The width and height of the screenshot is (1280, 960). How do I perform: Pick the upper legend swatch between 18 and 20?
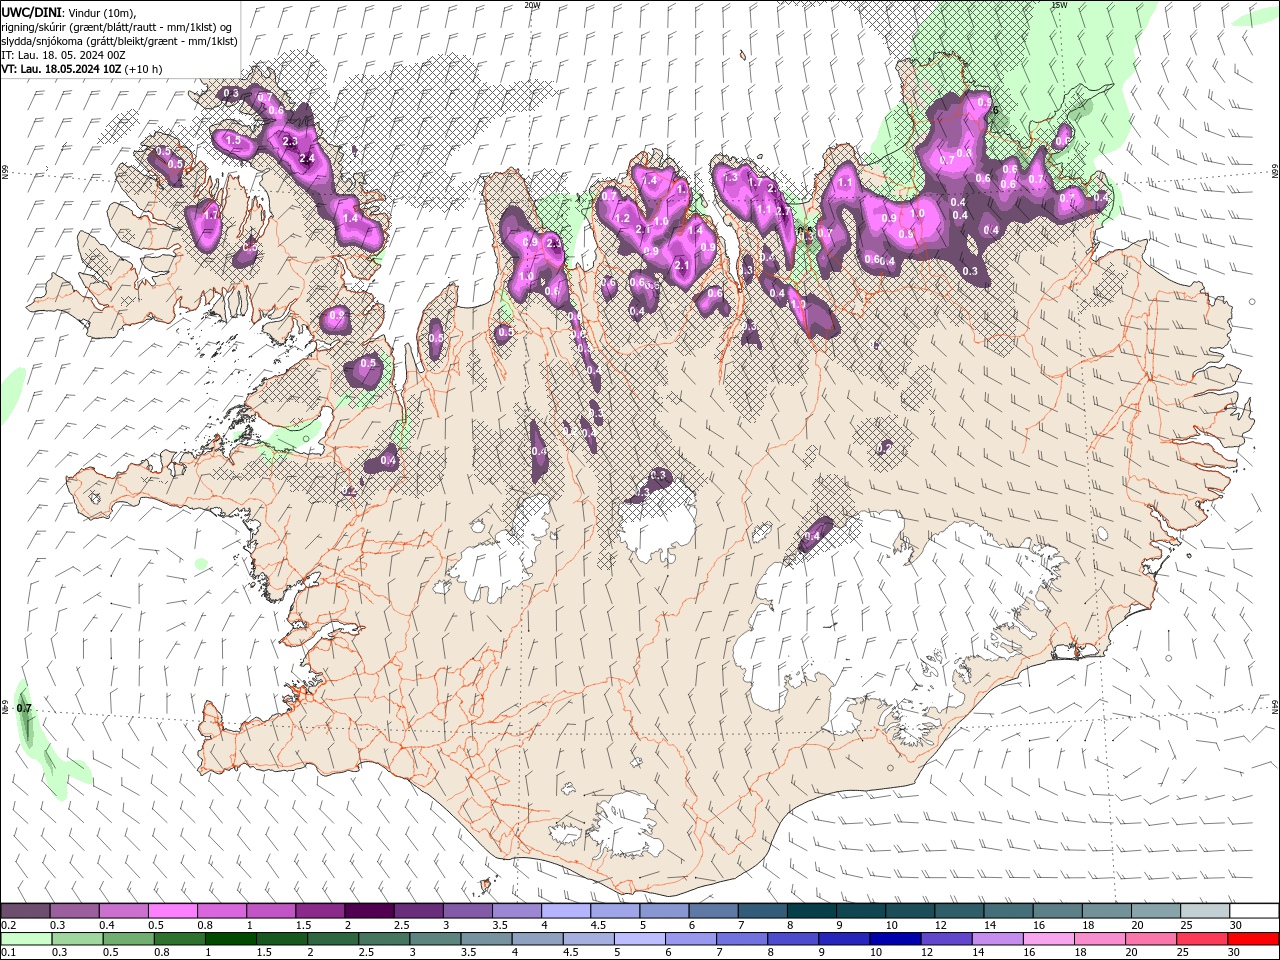pos(1107,911)
